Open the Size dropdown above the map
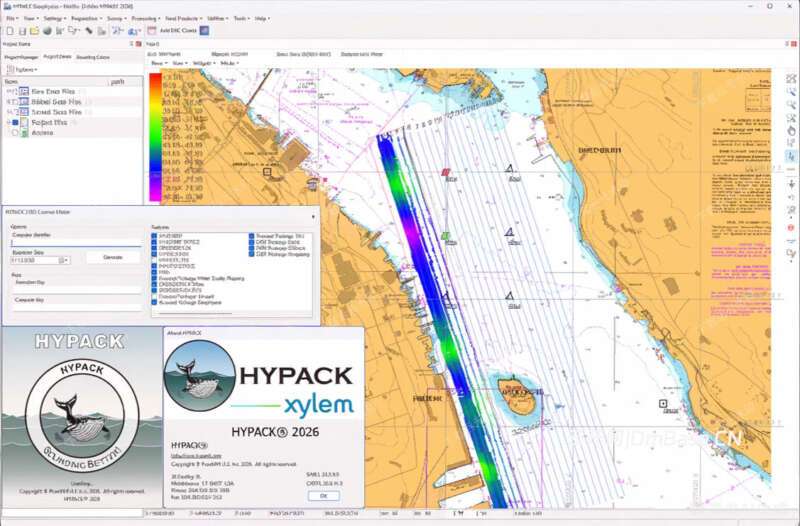This screenshot has height=526, width=800. point(180,63)
